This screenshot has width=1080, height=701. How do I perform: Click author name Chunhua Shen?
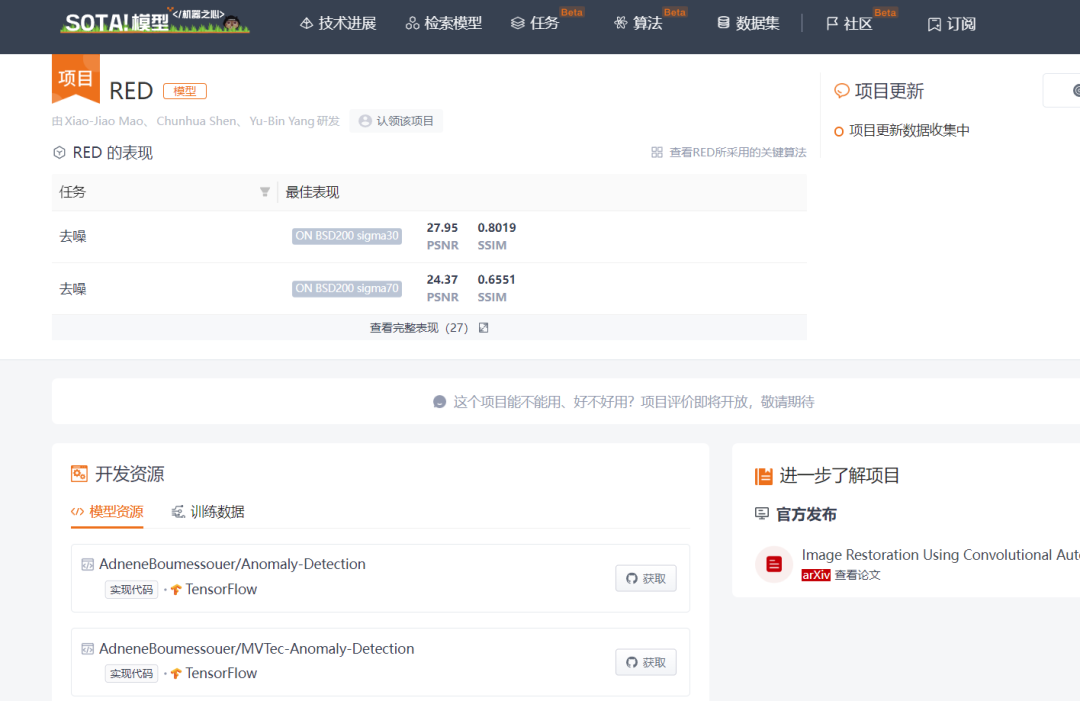tap(196, 121)
